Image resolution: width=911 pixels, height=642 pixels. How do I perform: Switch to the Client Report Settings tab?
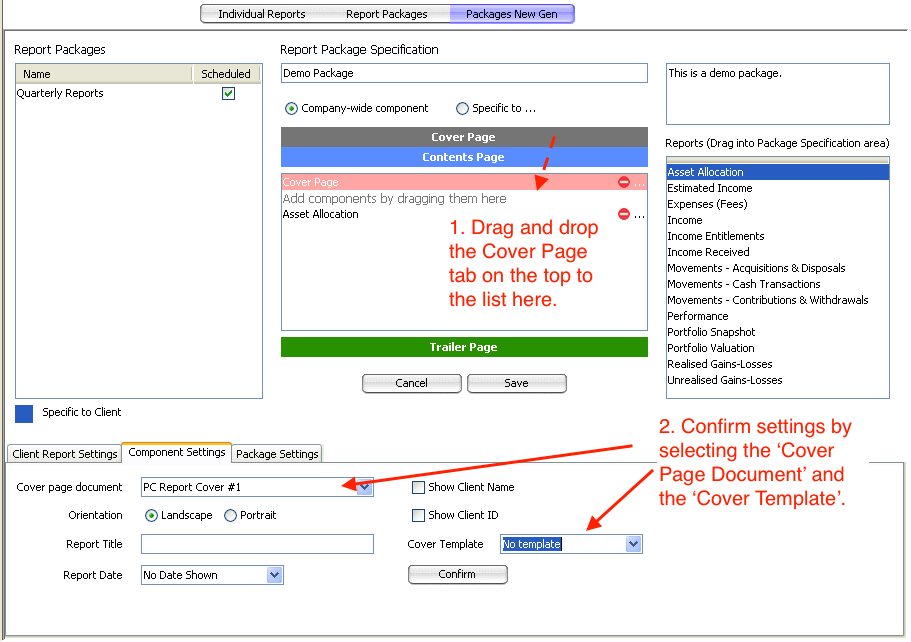click(x=65, y=453)
